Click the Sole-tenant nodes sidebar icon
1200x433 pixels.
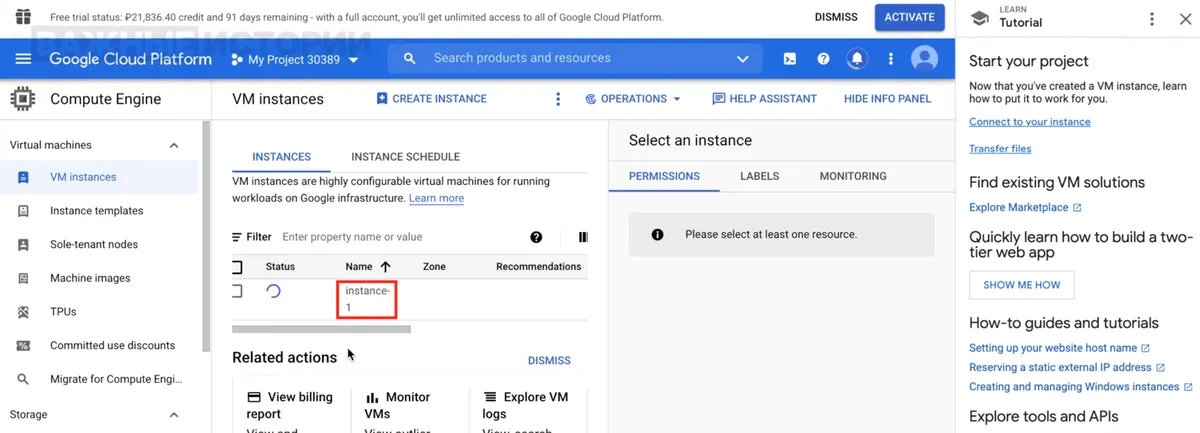coord(24,245)
